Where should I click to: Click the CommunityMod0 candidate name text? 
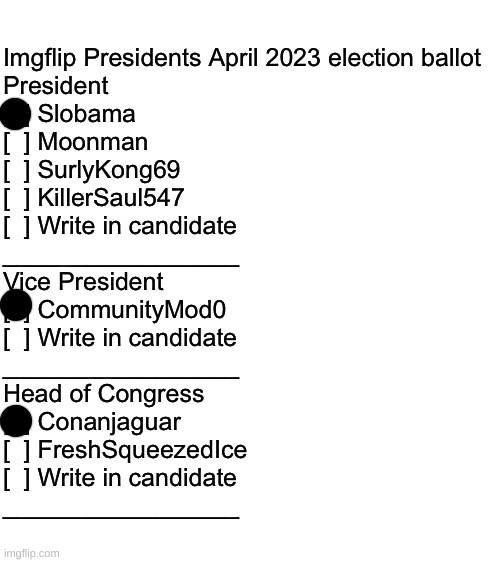tap(132, 310)
